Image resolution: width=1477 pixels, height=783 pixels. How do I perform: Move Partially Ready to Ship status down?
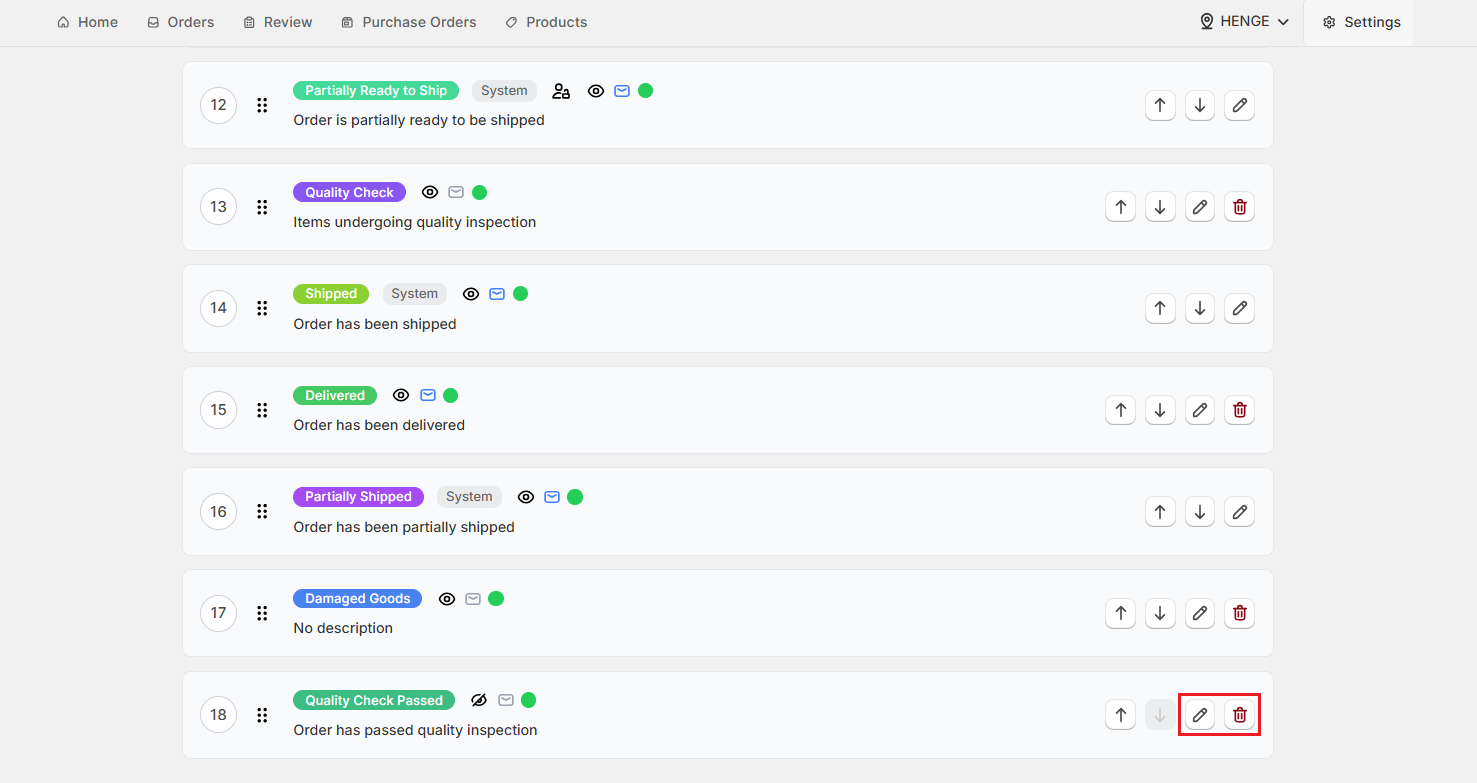point(1200,105)
